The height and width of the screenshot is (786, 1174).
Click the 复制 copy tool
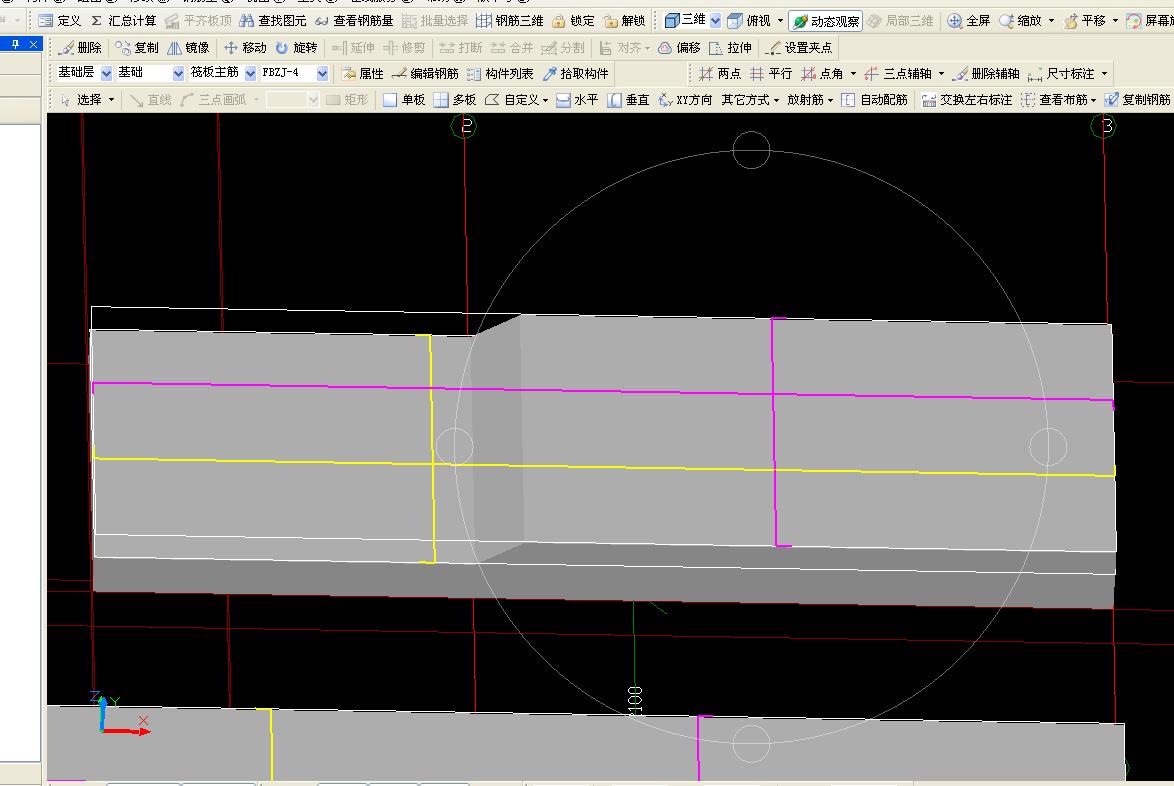pyautogui.click(x=136, y=48)
